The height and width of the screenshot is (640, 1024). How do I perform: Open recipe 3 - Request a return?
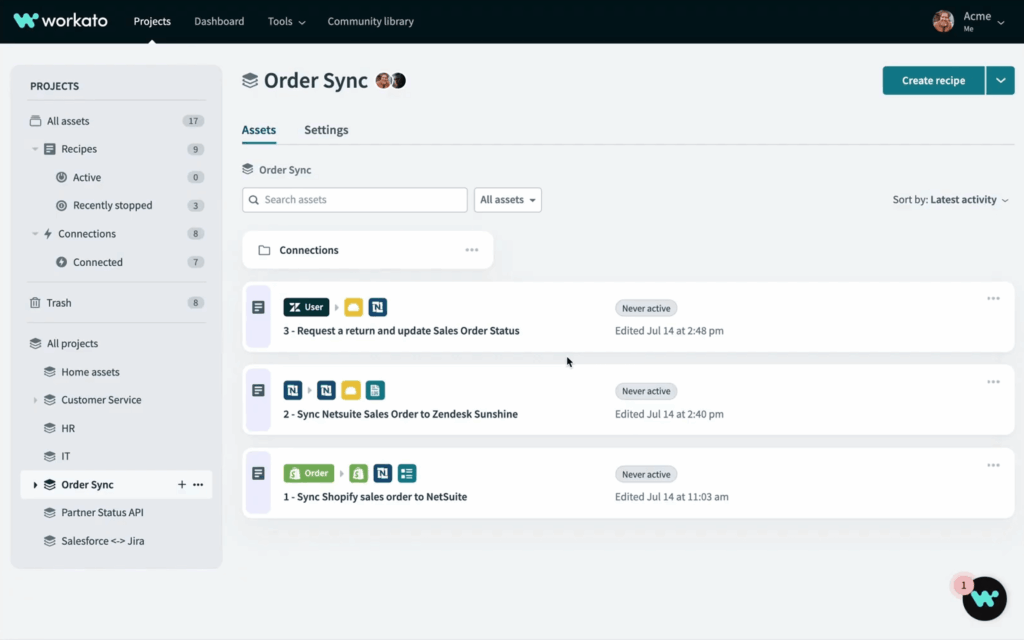coord(401,330)
